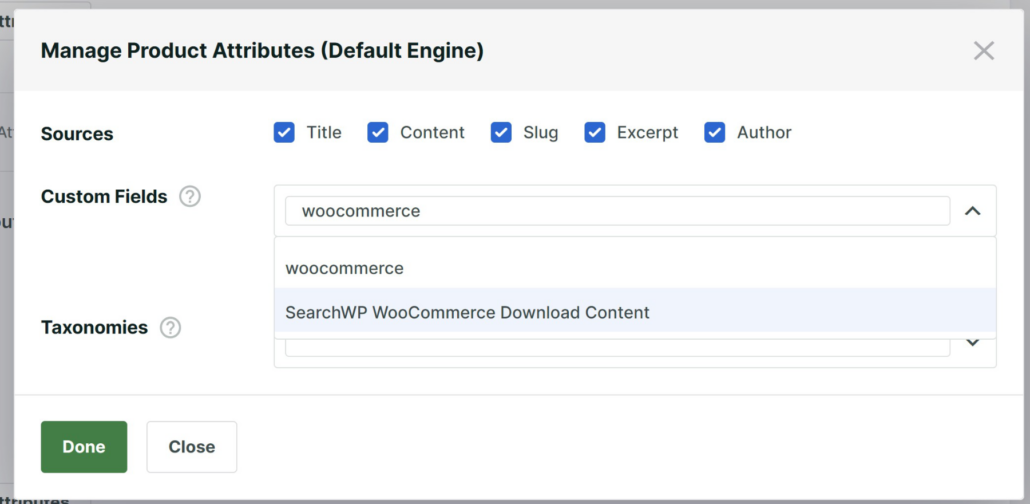Viewport: 1030px width, 504px height.
Task: Open Taxonomies help tooltip icon
Action: coord(170,327)
